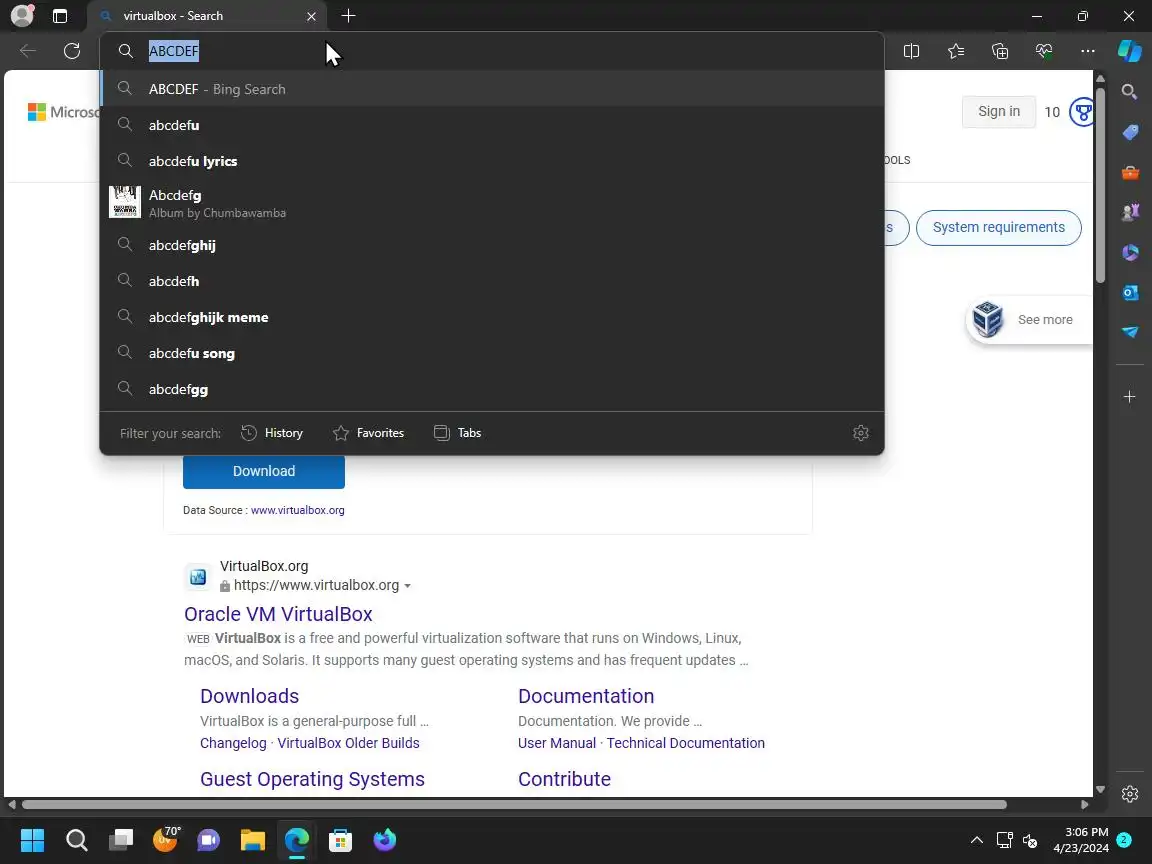
Task: Open the tab actions menu icon
Action: tap(60, 16)
